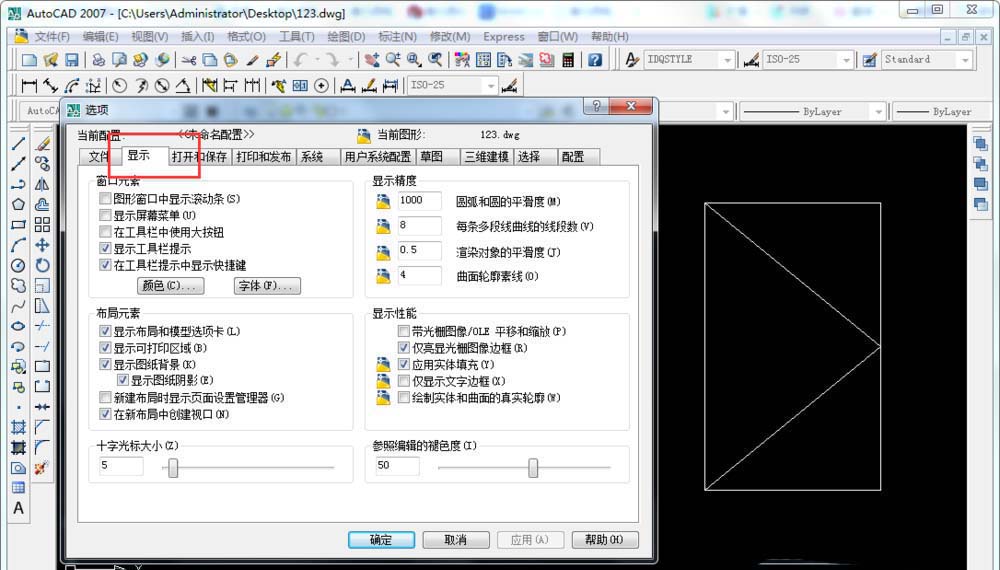1000x570 pixels.
Task: Toggle 应用实体填充 checkbox
Action: pos(403,365)
